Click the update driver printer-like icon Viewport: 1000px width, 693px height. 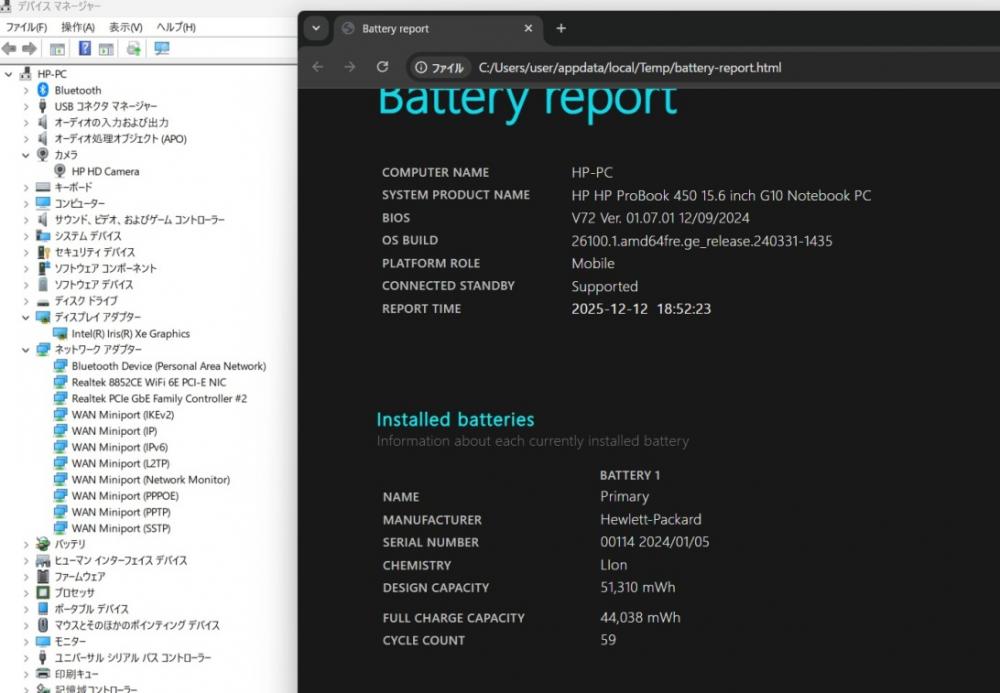tap(133, 48)
